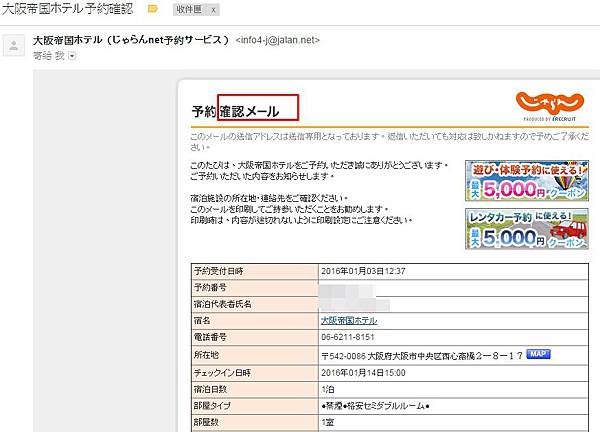This screenshot has width=600, height=432.
Task: Select the address 〒542-0086 大阪府大阪市中央区西心斎橋
Action: coord(422,356)
